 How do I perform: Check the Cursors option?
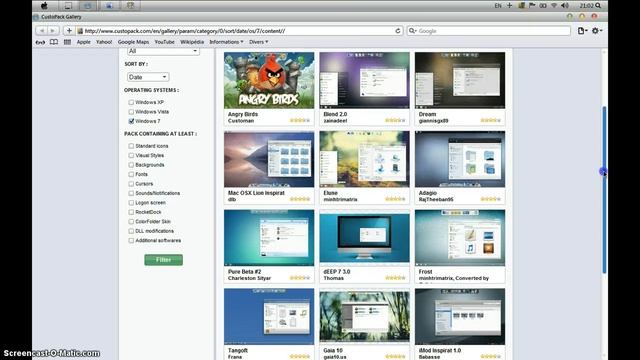point(131,184)
